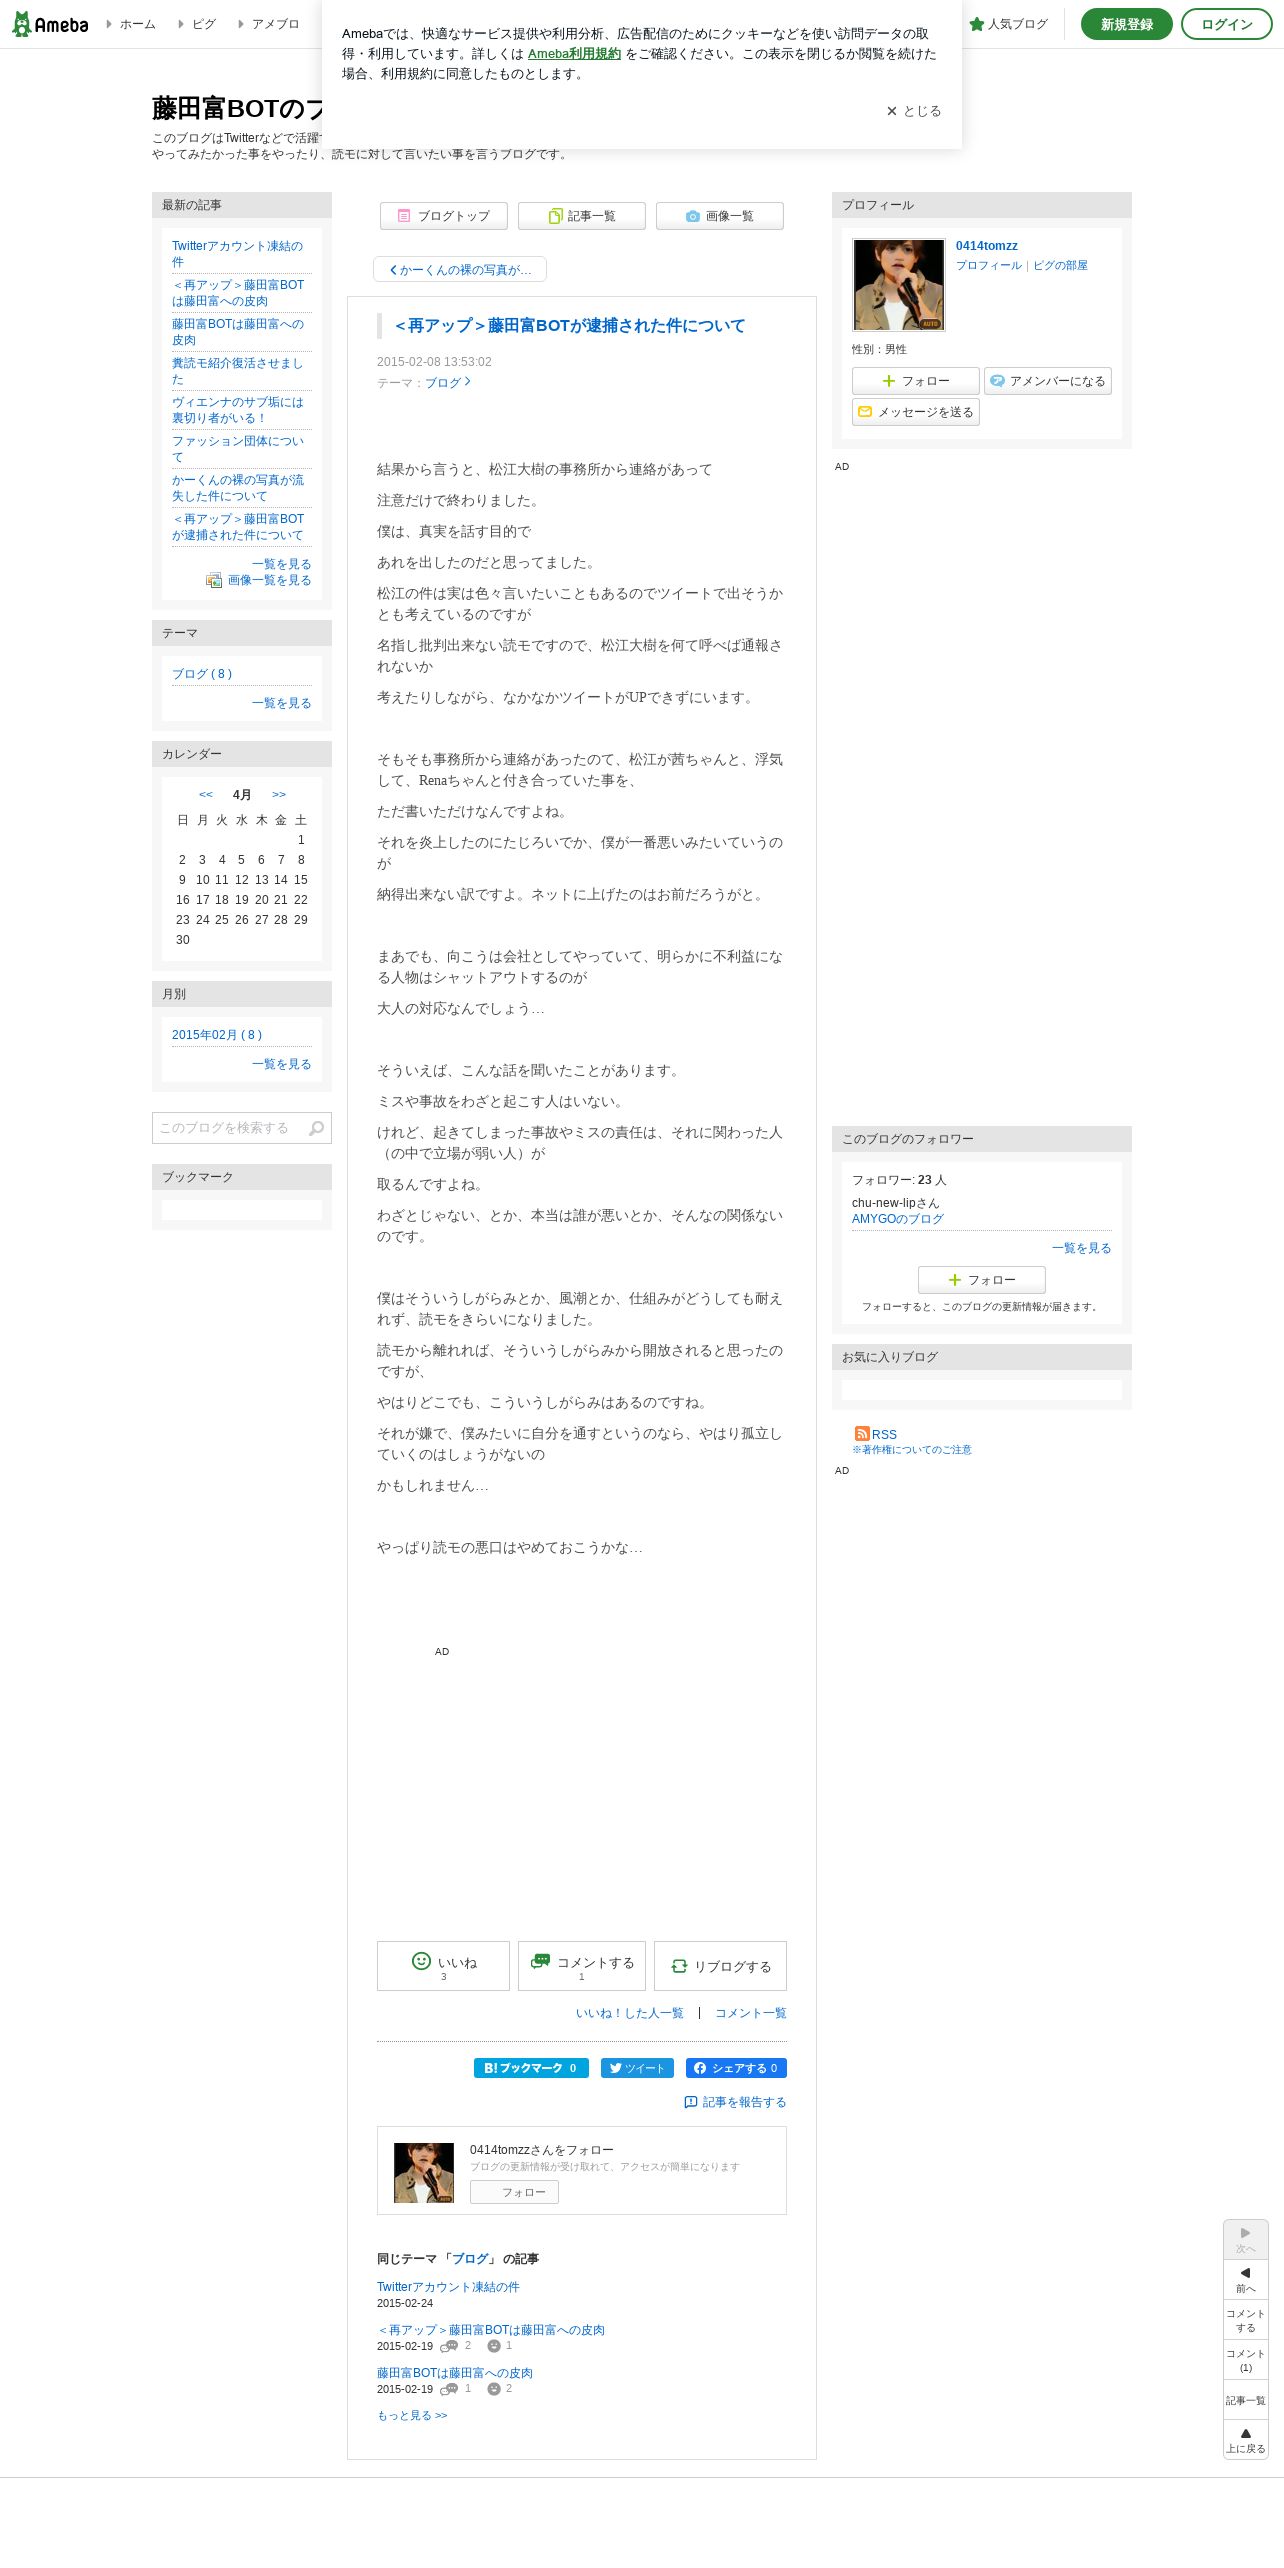Close the cookie notice with とじる
Viewport: 1284px width, 2568px height.
(914, 111)
